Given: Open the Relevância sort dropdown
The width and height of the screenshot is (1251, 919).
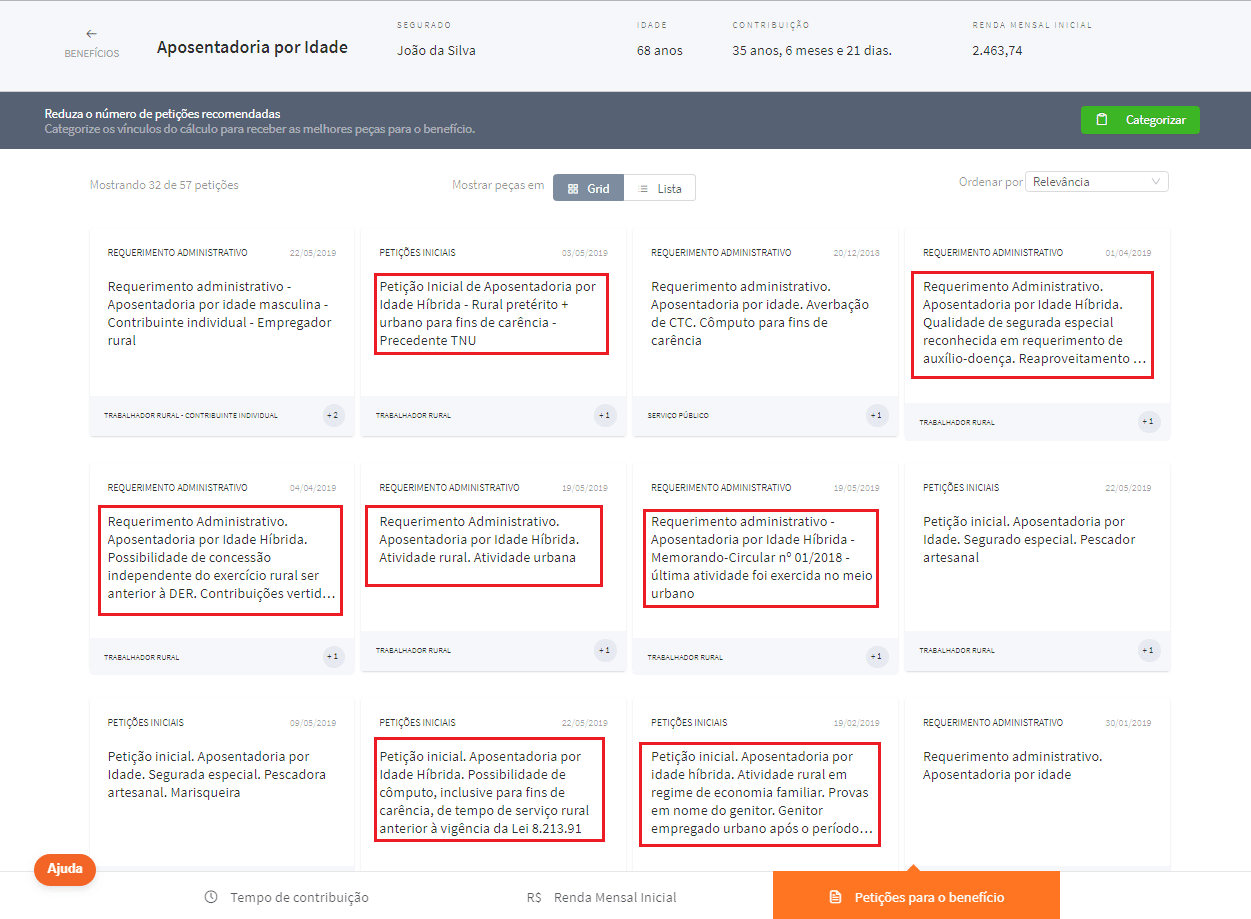Looking at the screenshot, I should 1096,182.
